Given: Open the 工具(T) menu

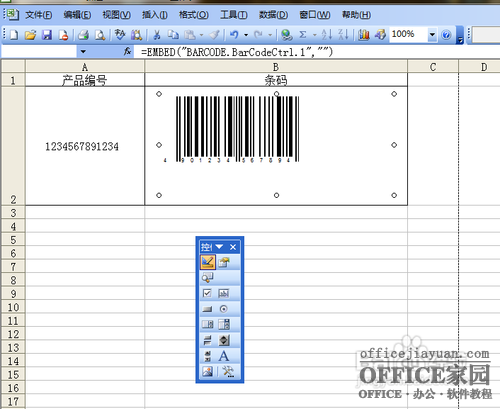Looking at the screenshot, I should (x=234, y=15).
